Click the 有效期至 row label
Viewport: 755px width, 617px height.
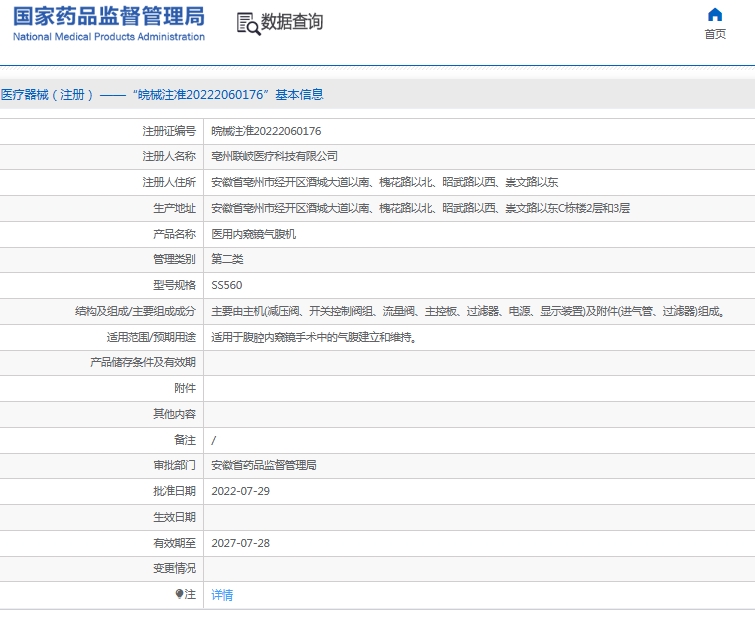[174, 543]
